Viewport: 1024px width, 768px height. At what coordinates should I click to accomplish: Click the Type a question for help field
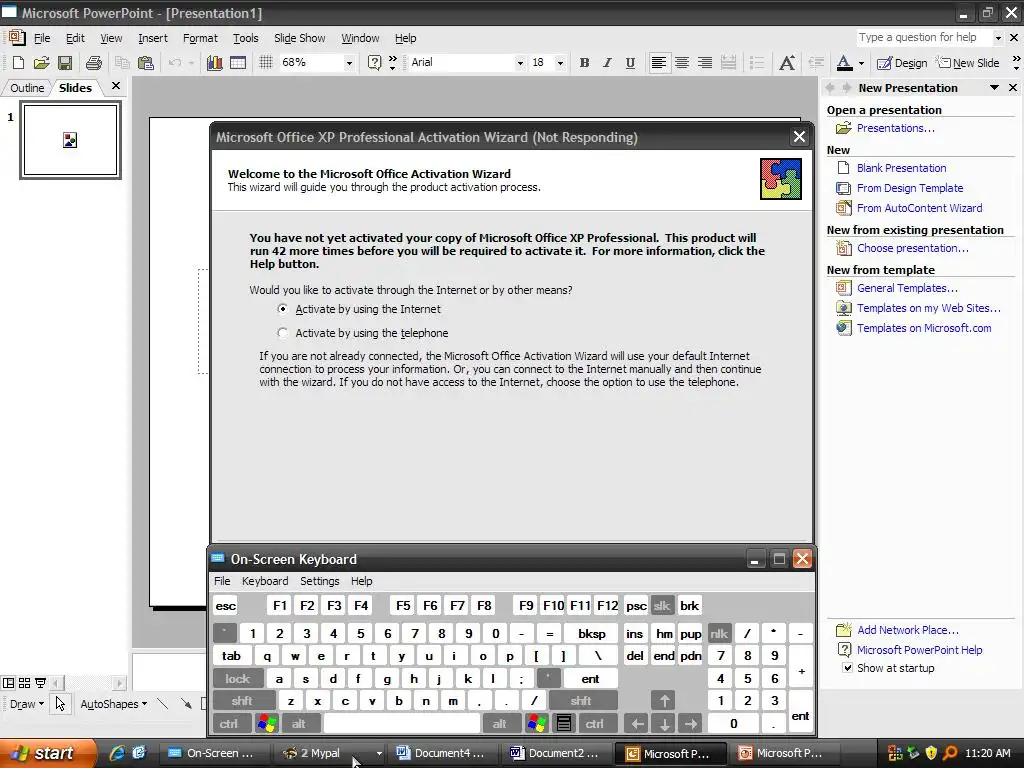click(924, 37)
